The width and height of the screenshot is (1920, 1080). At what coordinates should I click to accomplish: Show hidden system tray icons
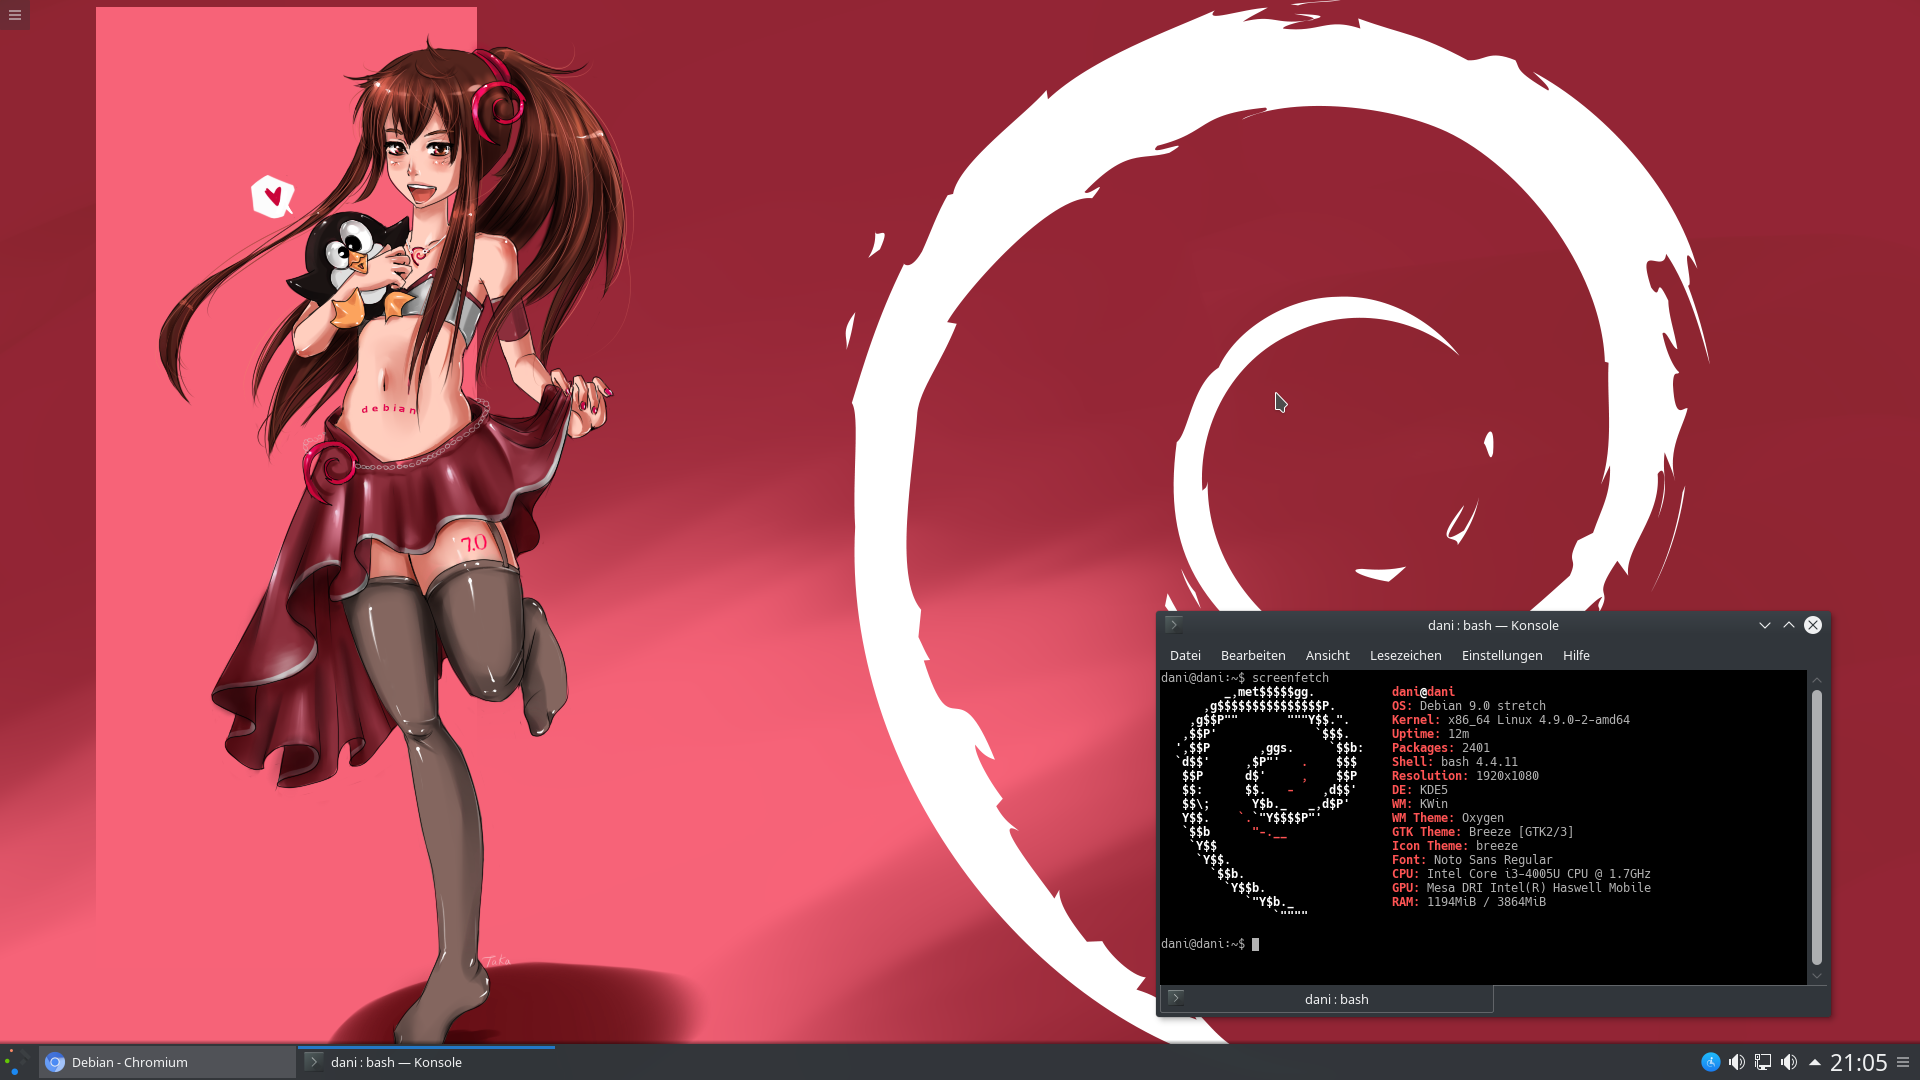[x=1814, y=1062]
